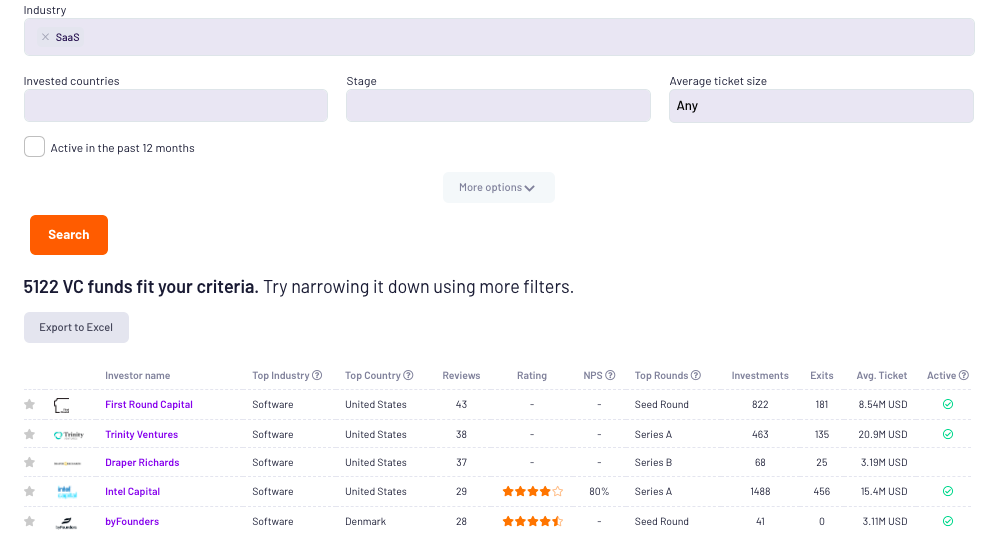This screenshot has height=535, width=1000.
Task: Click Top Industry column header text
Action: (281, 376)
